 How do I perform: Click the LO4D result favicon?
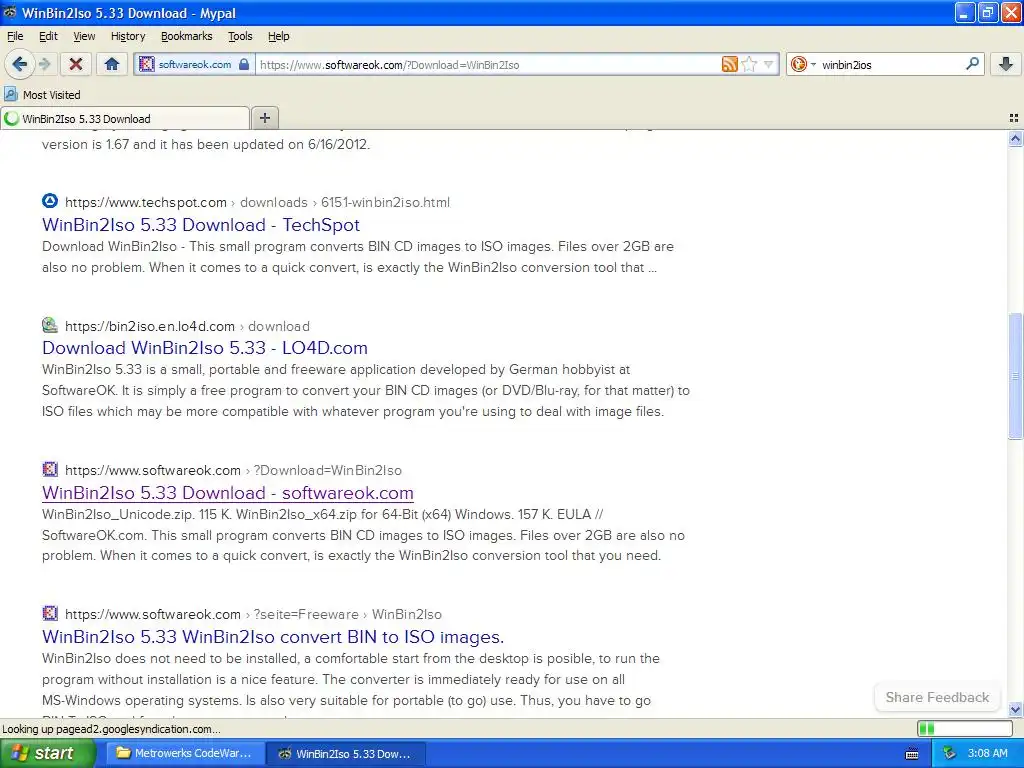point(50,325)
